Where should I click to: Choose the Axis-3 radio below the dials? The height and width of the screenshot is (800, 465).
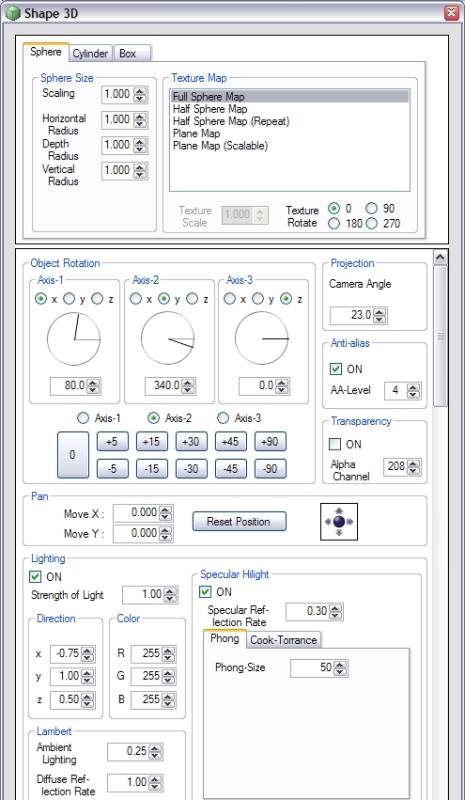[223, 418]
